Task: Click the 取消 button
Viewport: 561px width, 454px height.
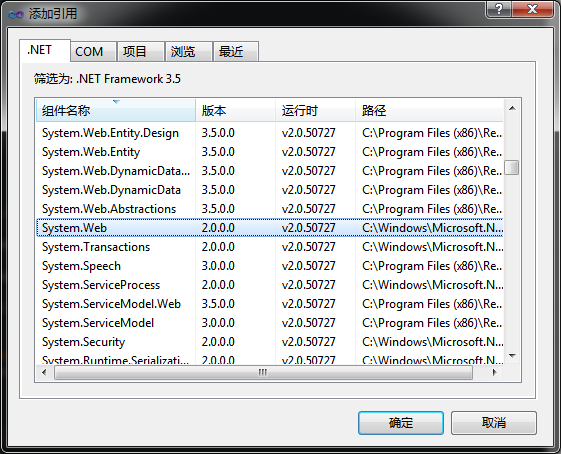Action: tap(494, 423)
